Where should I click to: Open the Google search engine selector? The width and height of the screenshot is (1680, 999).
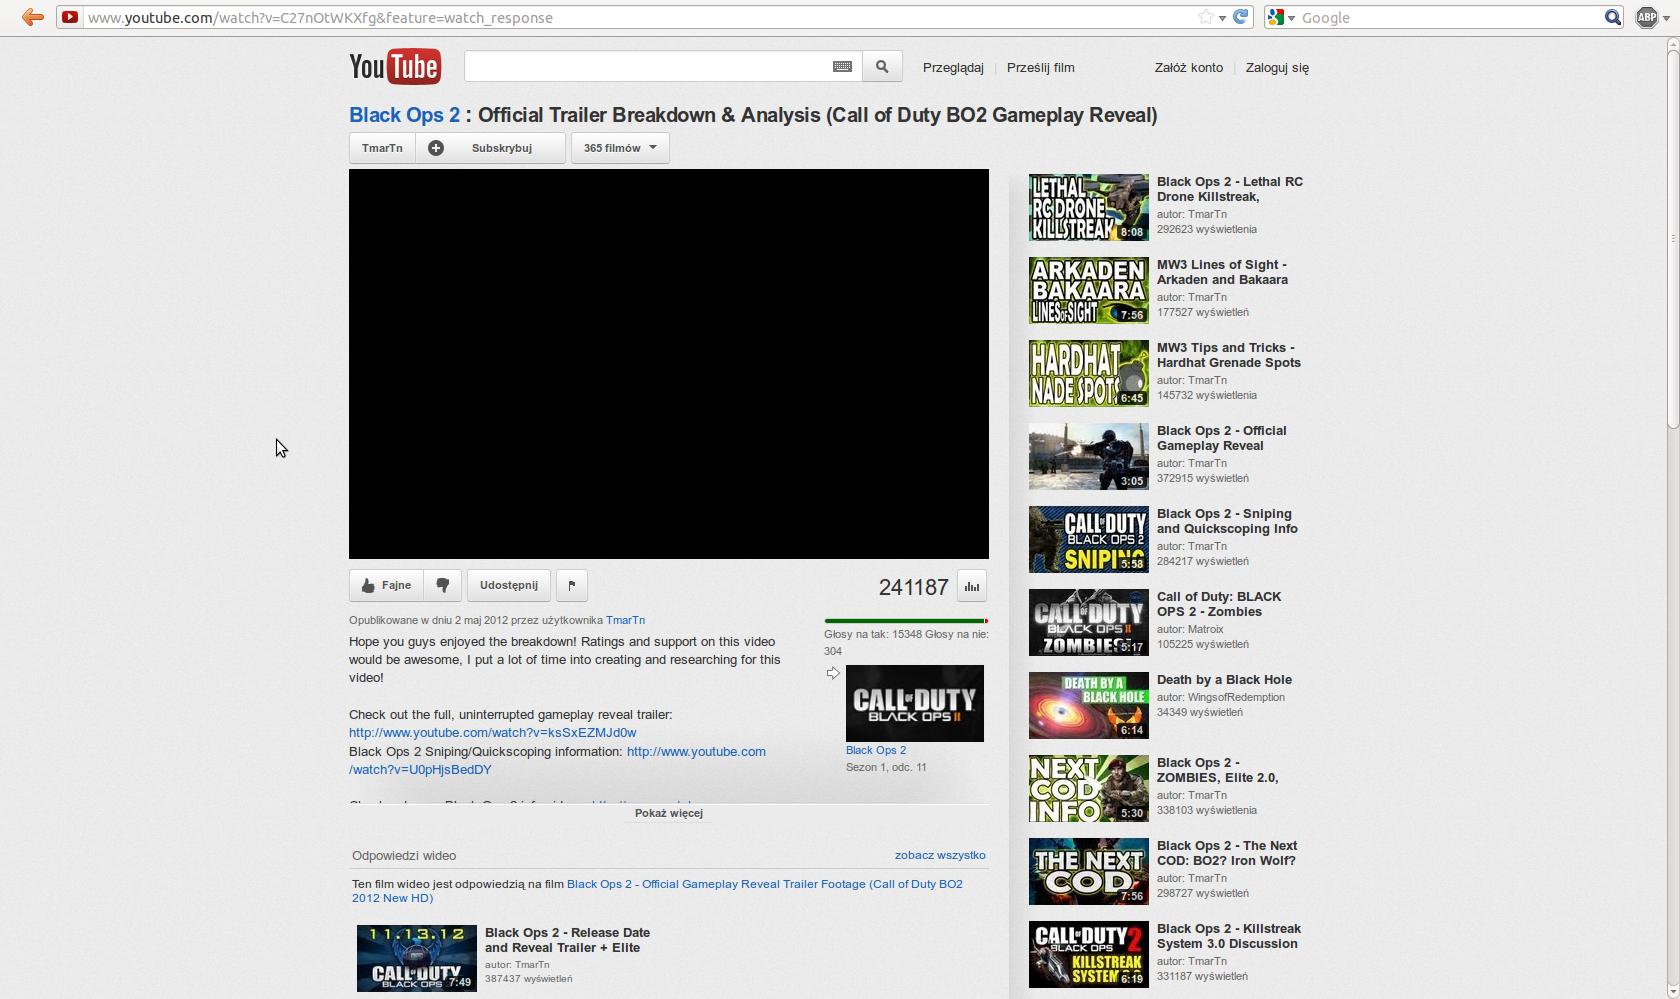(x=1281, y=17)
